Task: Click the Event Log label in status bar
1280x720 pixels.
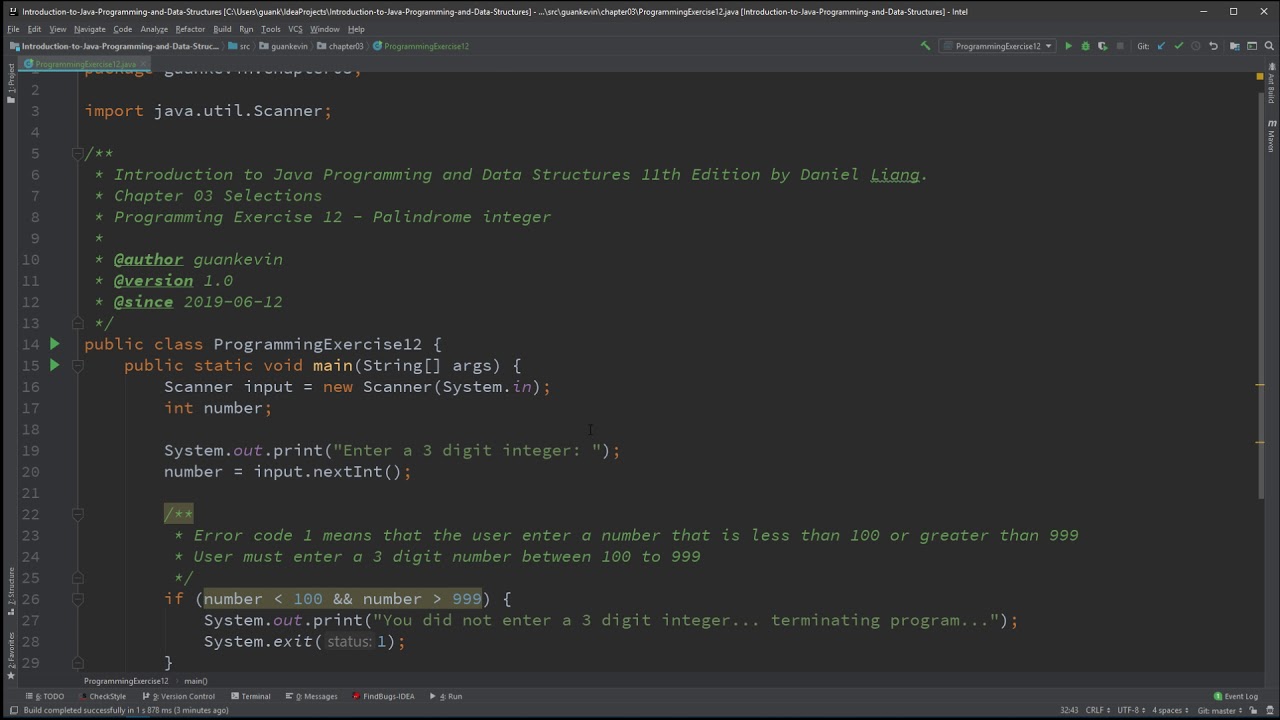Action: point(1241,696)
